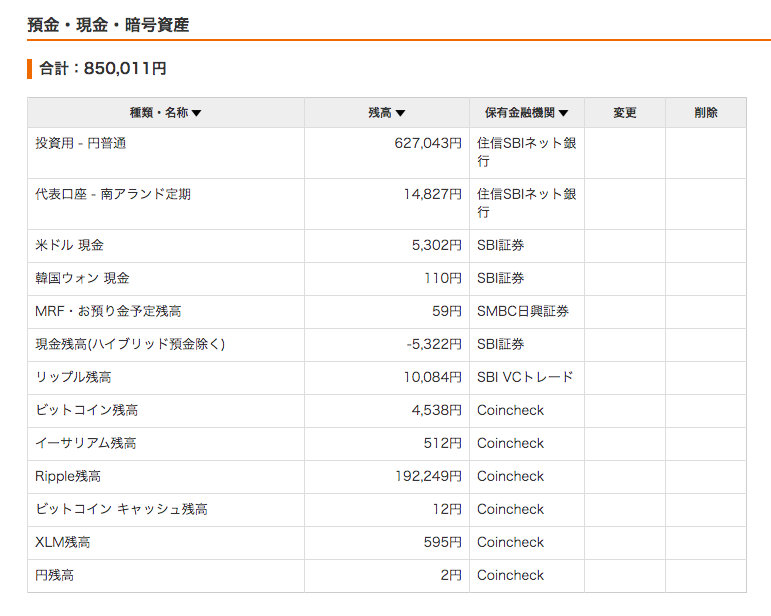Click Coincheck in ビットコイン キャッシュ残高 row

pyautogui.click(x=510, y=509)
